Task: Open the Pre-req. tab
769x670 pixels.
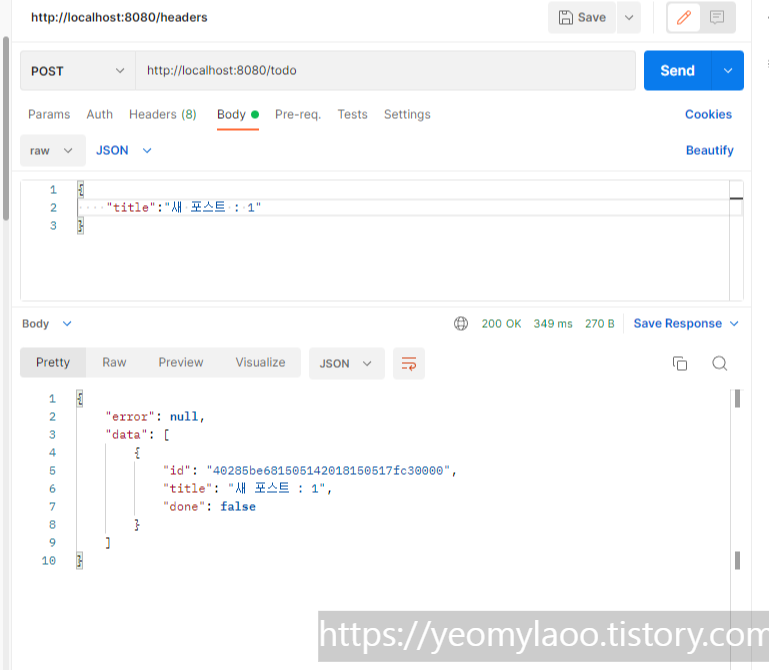Action: coord(298,114)
